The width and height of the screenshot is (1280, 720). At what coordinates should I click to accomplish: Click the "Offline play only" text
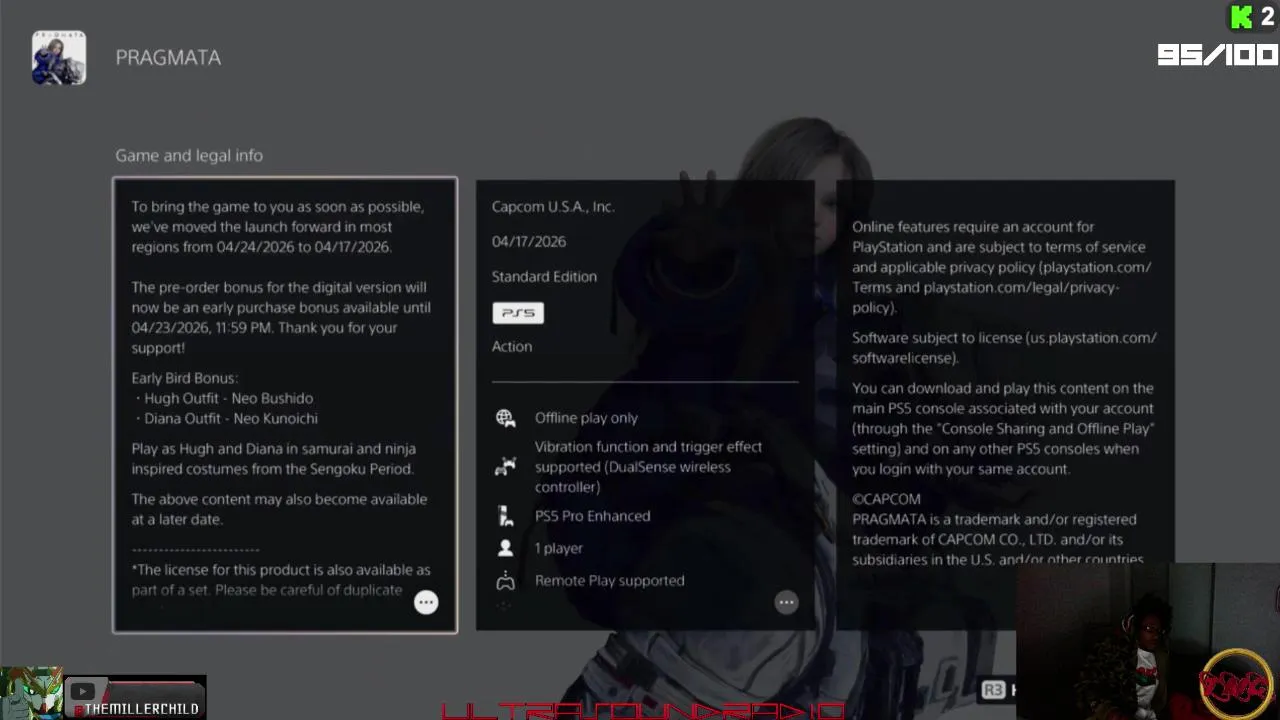(x=586, y=418)
